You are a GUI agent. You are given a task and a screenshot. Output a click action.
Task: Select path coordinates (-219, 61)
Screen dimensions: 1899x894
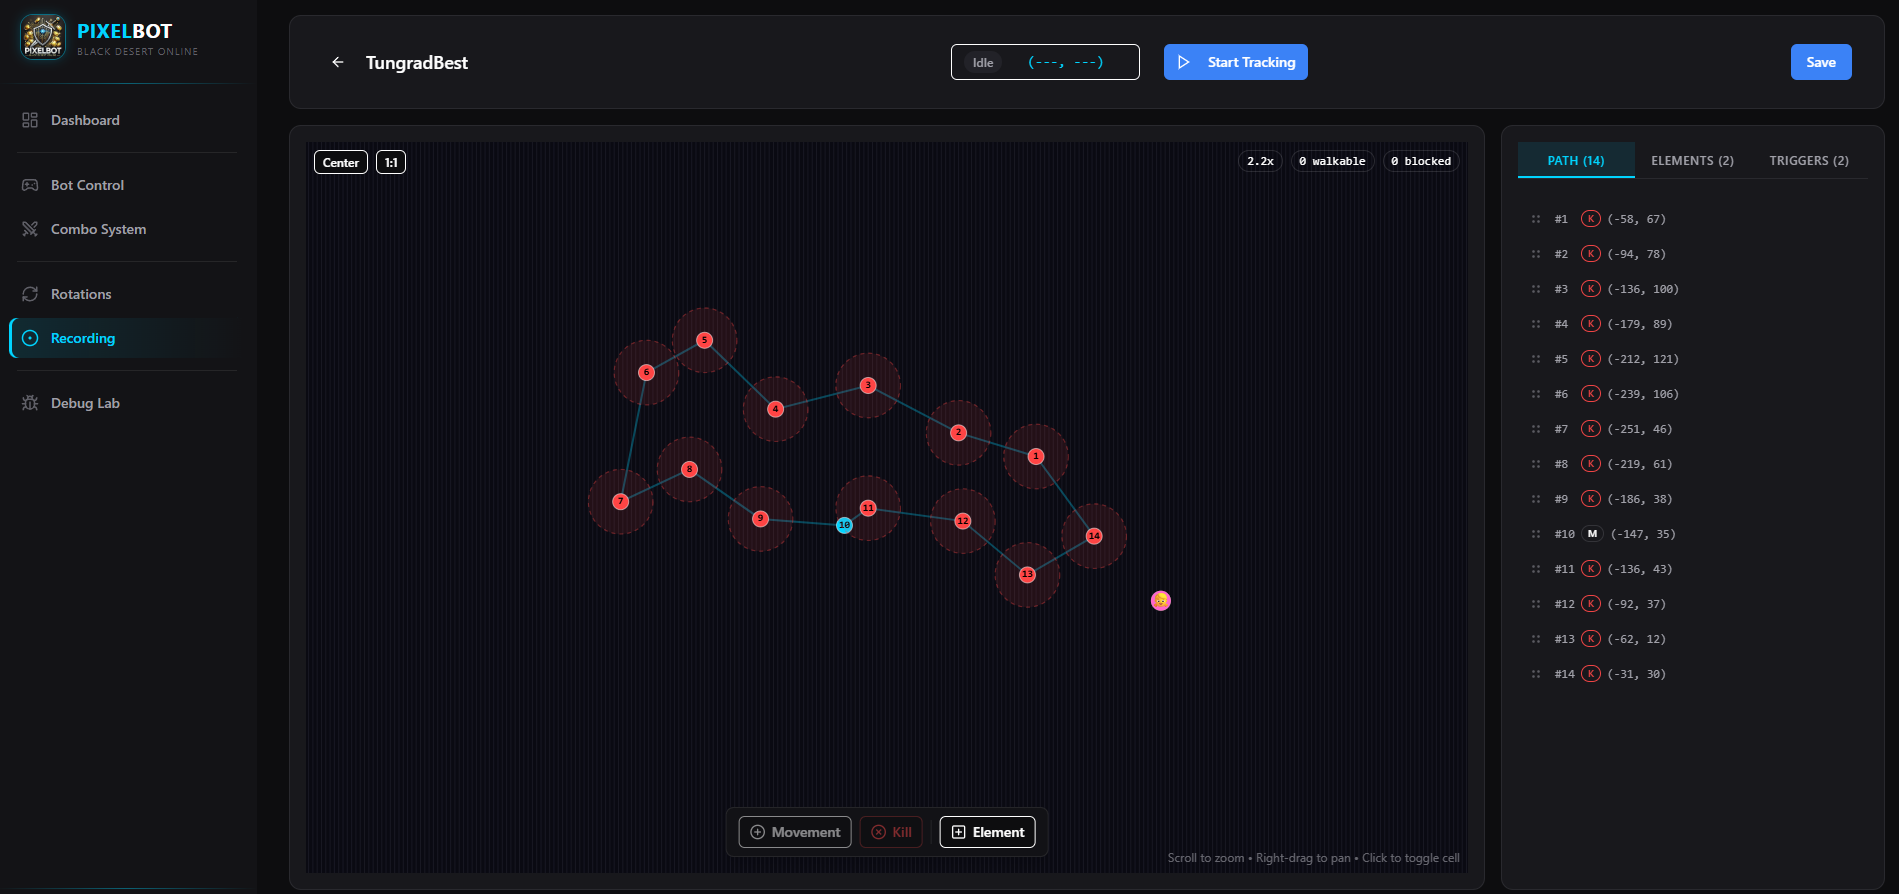[x=1639, y=464]
